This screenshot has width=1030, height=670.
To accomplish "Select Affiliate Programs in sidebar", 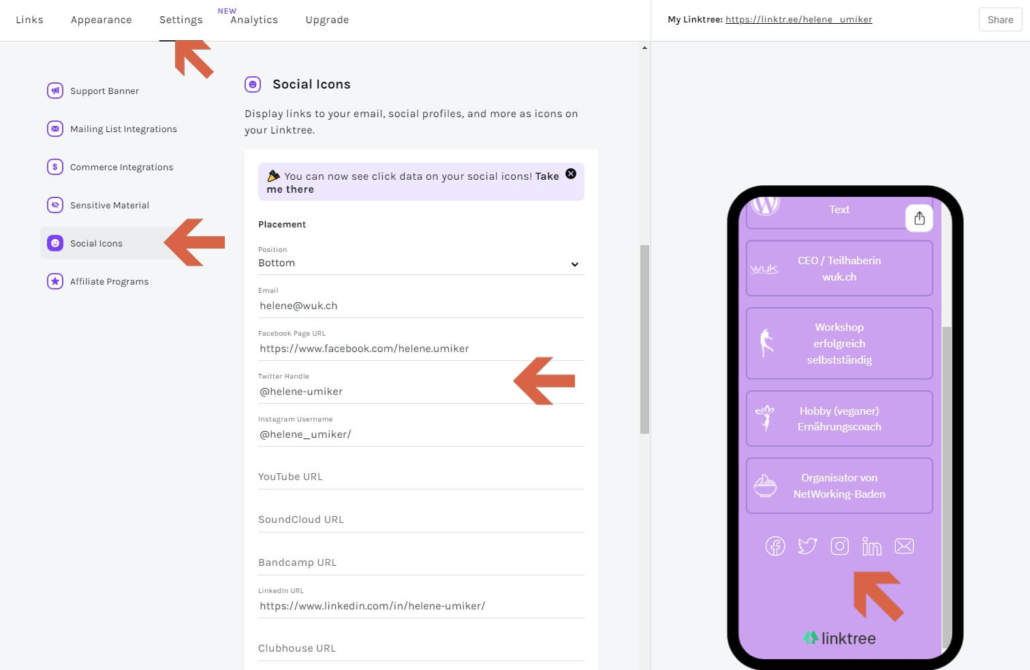I will (109, 282).
